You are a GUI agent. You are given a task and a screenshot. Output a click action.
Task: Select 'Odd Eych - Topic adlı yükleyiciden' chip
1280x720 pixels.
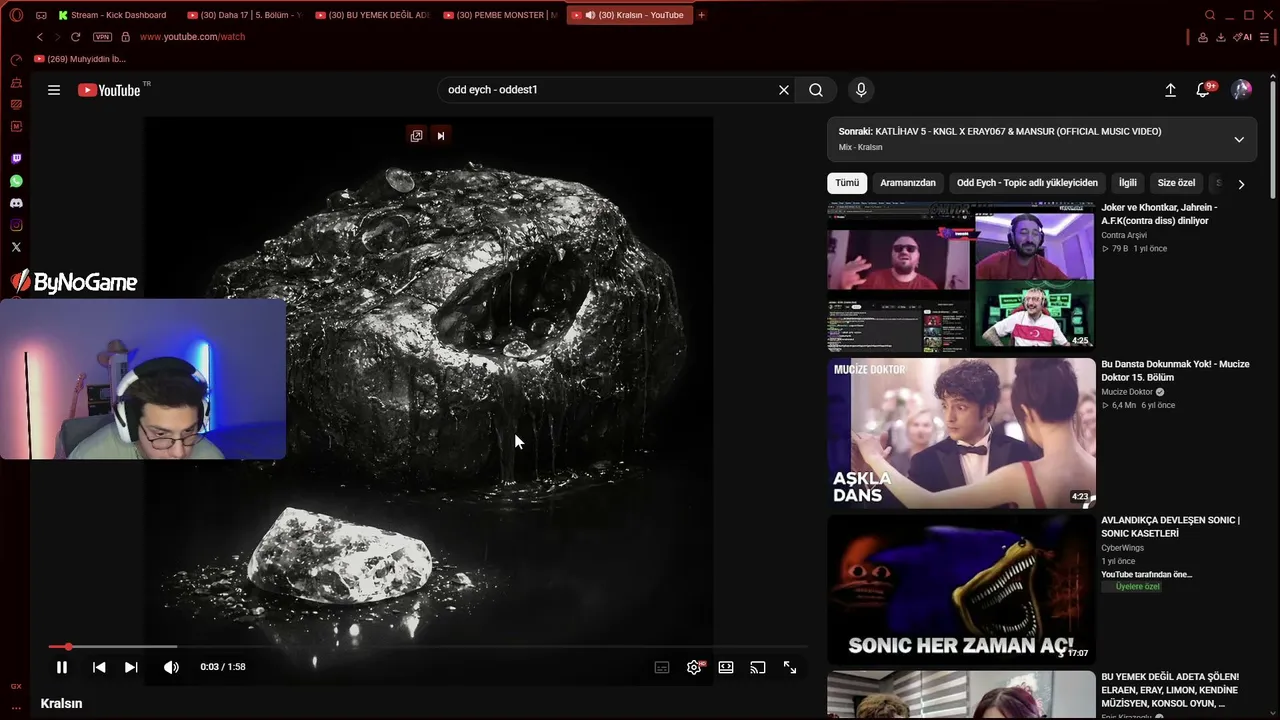click(x=1027, y=183)
